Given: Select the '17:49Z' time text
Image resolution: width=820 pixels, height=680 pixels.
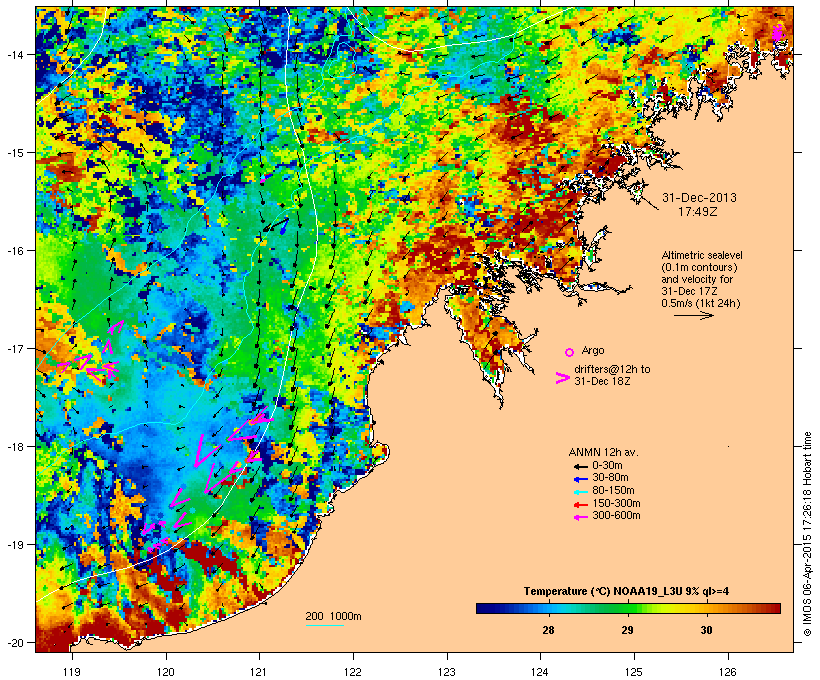Looking at the screenshot, I should point(698,212).
